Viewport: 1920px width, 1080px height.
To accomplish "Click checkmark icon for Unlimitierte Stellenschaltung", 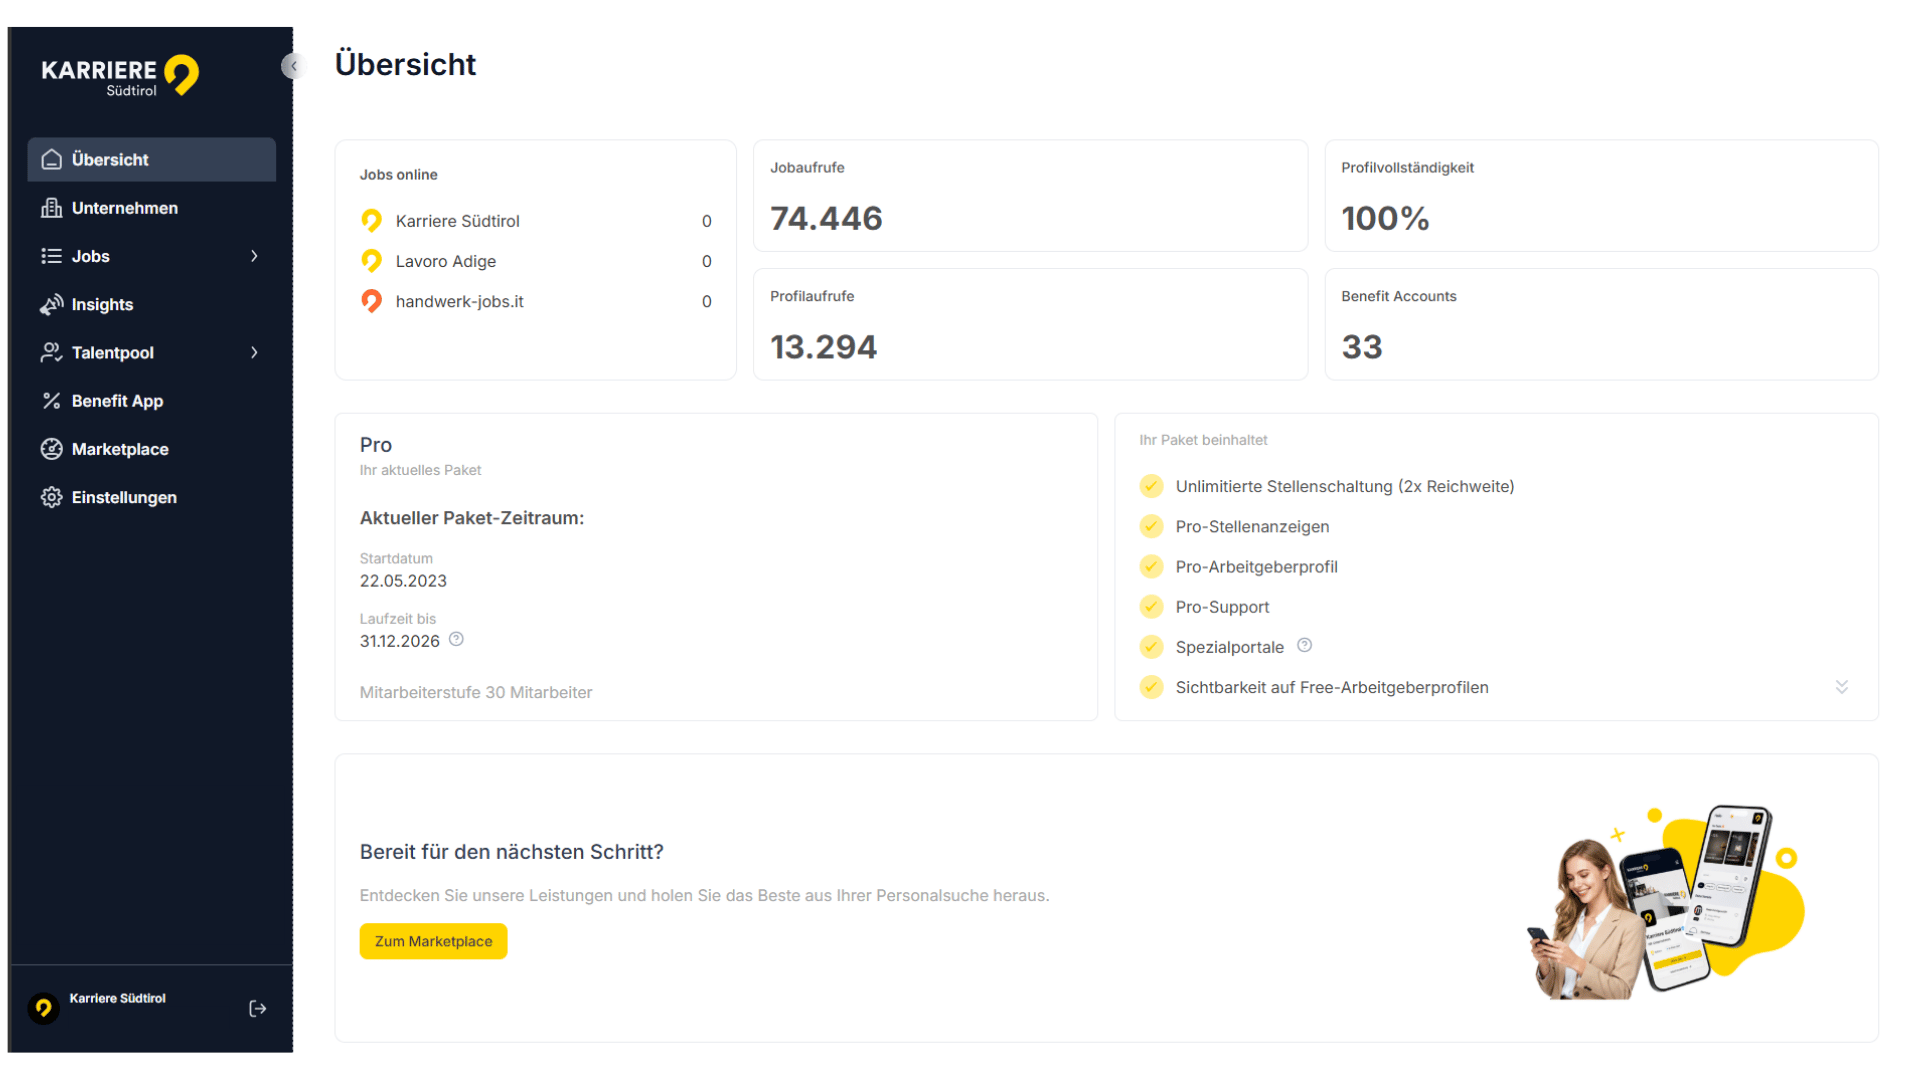I will coord(1152,486).
